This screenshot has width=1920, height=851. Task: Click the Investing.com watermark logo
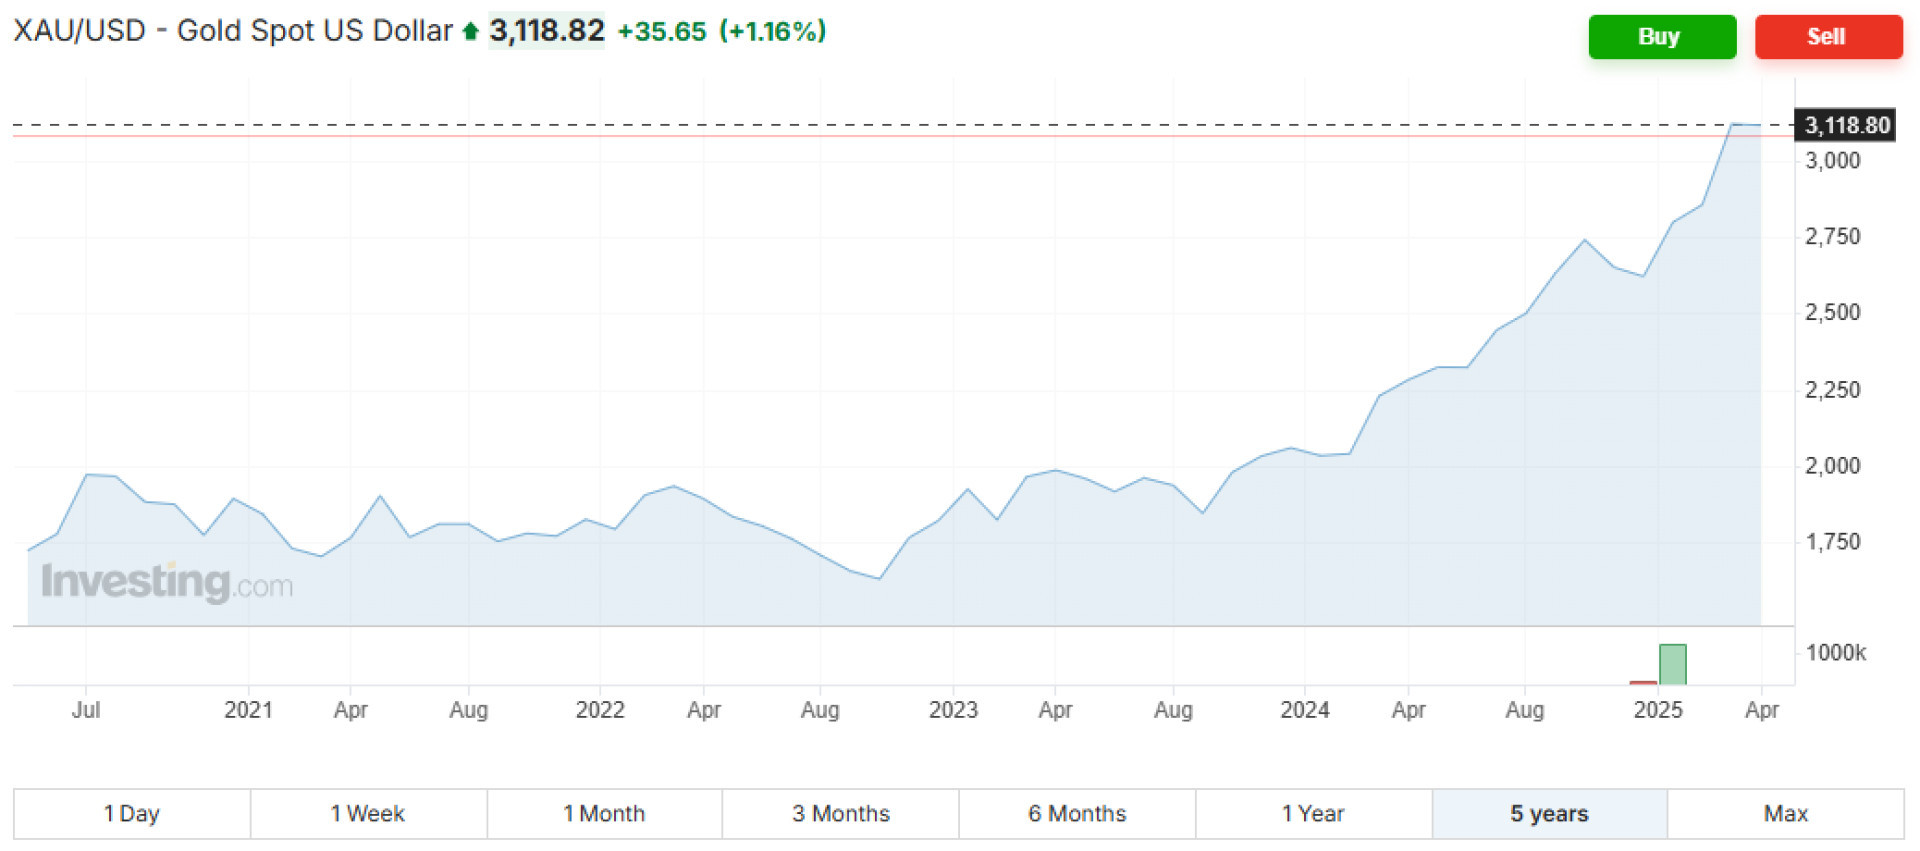pos(167,582)
